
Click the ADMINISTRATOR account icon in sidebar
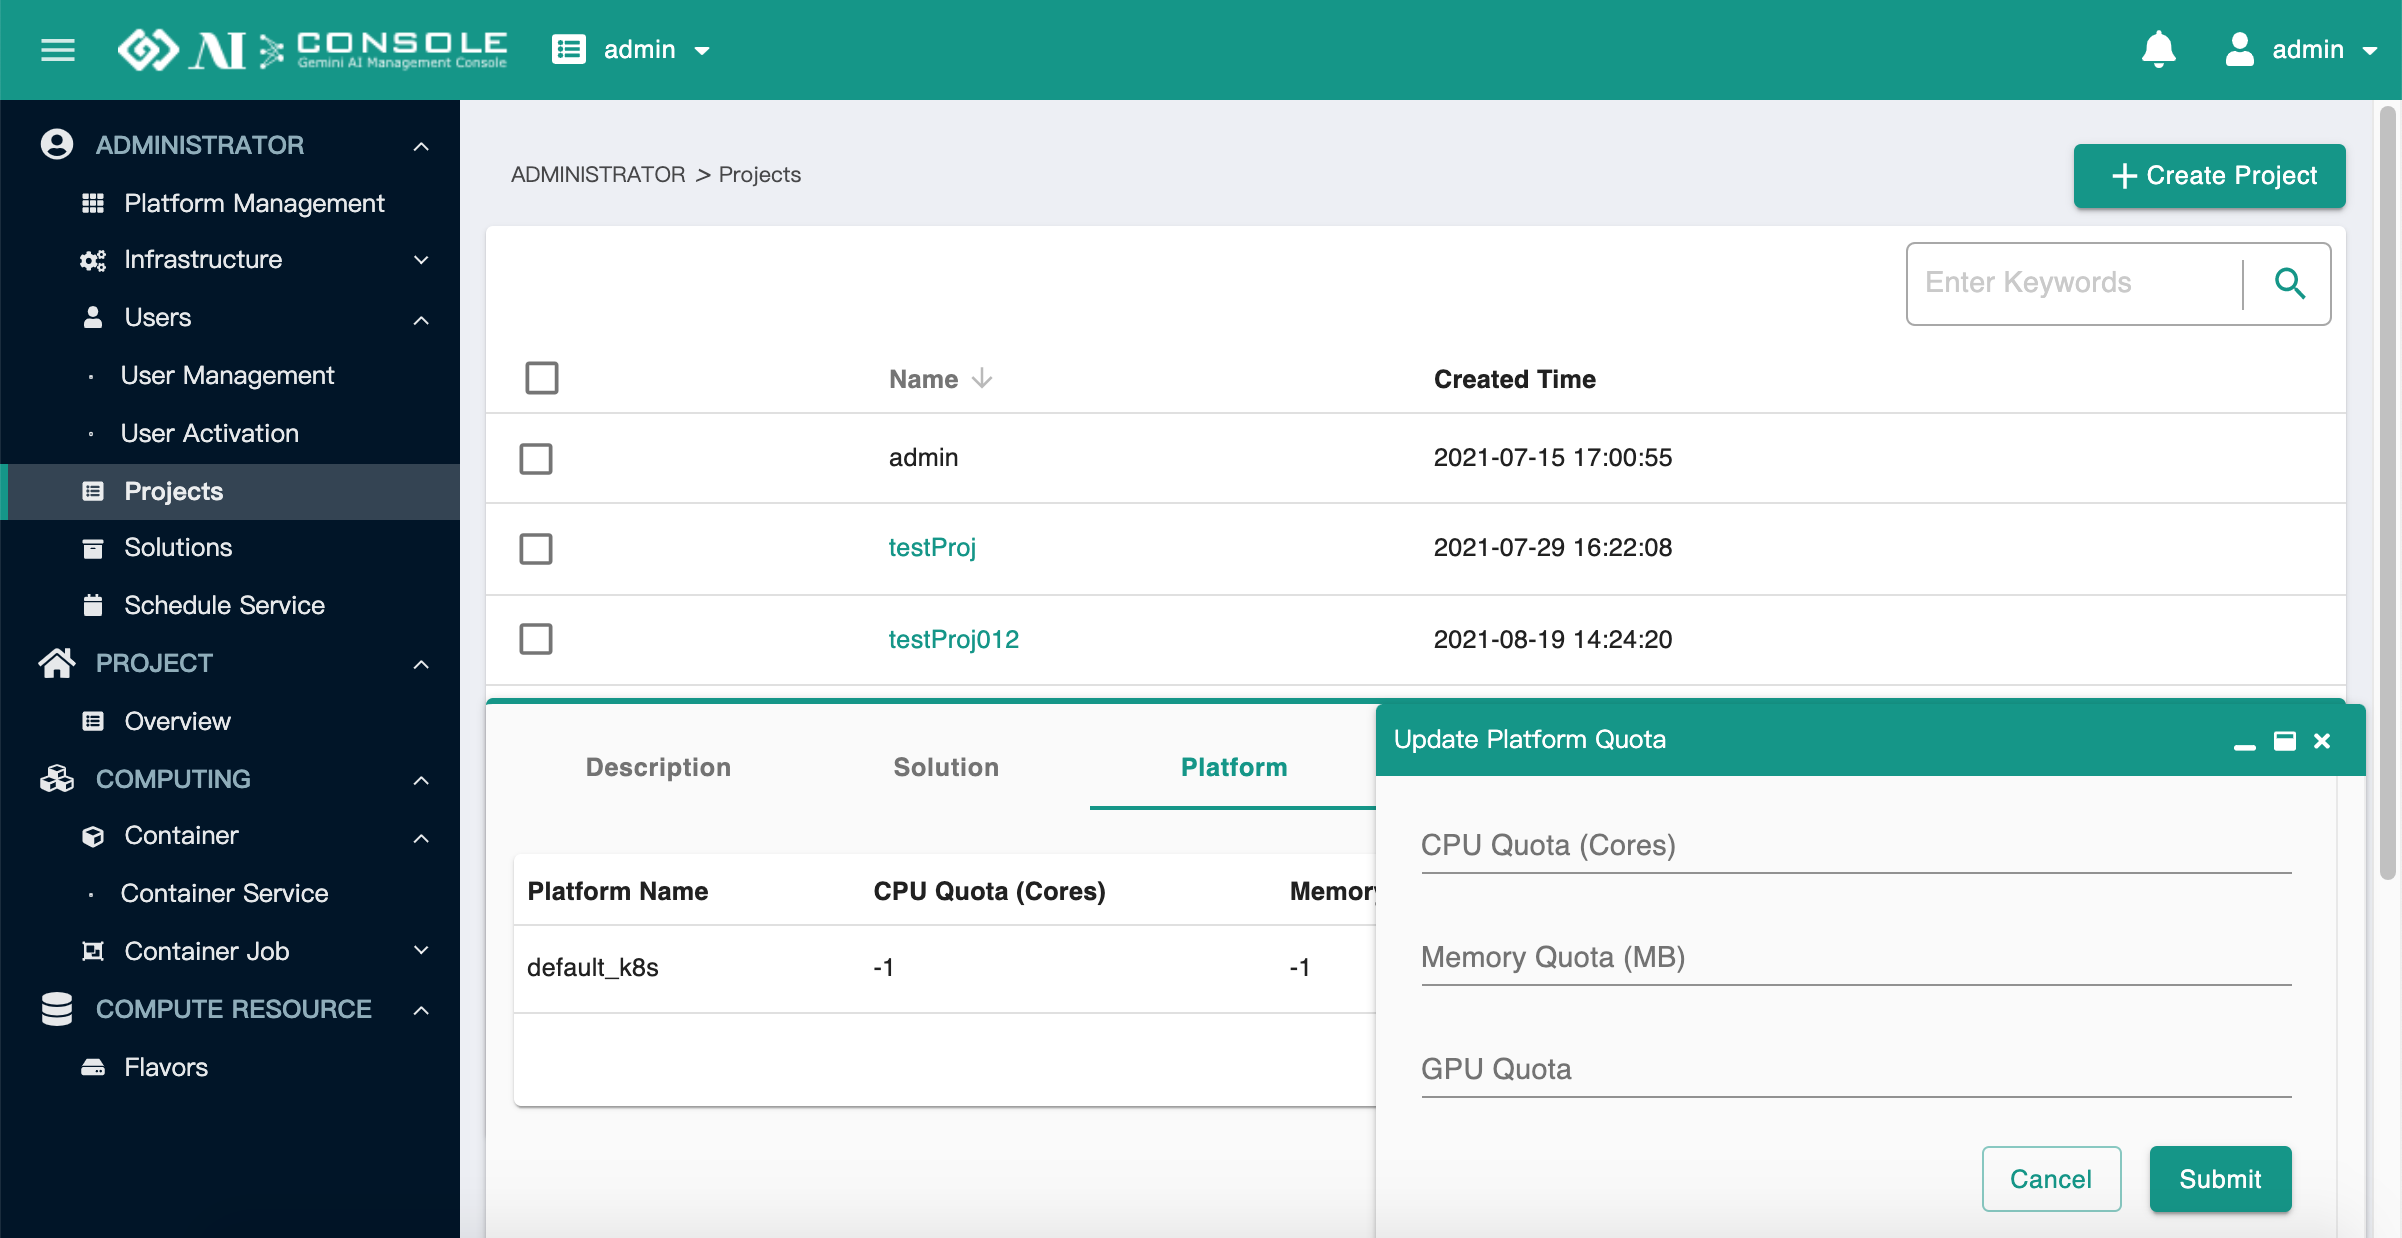pyautogui.click(x=57, y=145)
